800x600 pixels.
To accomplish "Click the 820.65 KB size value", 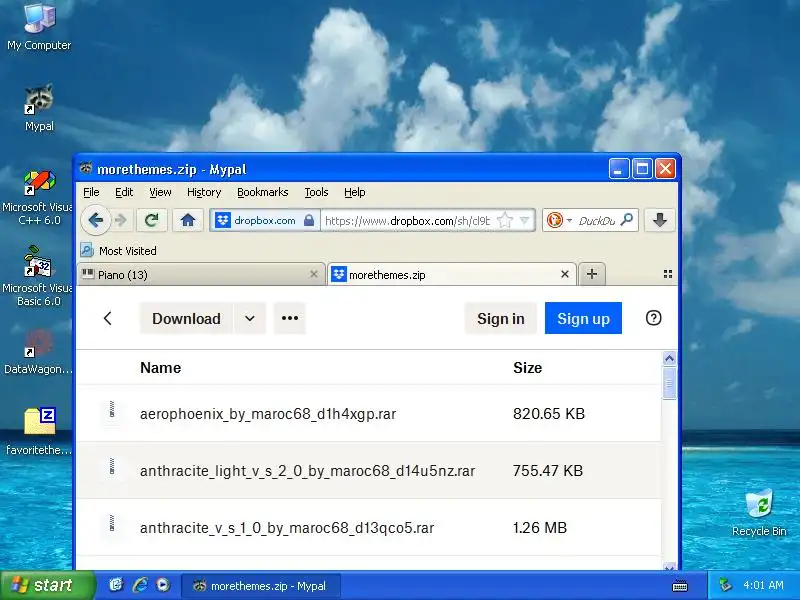I will [x=549, y=413].
